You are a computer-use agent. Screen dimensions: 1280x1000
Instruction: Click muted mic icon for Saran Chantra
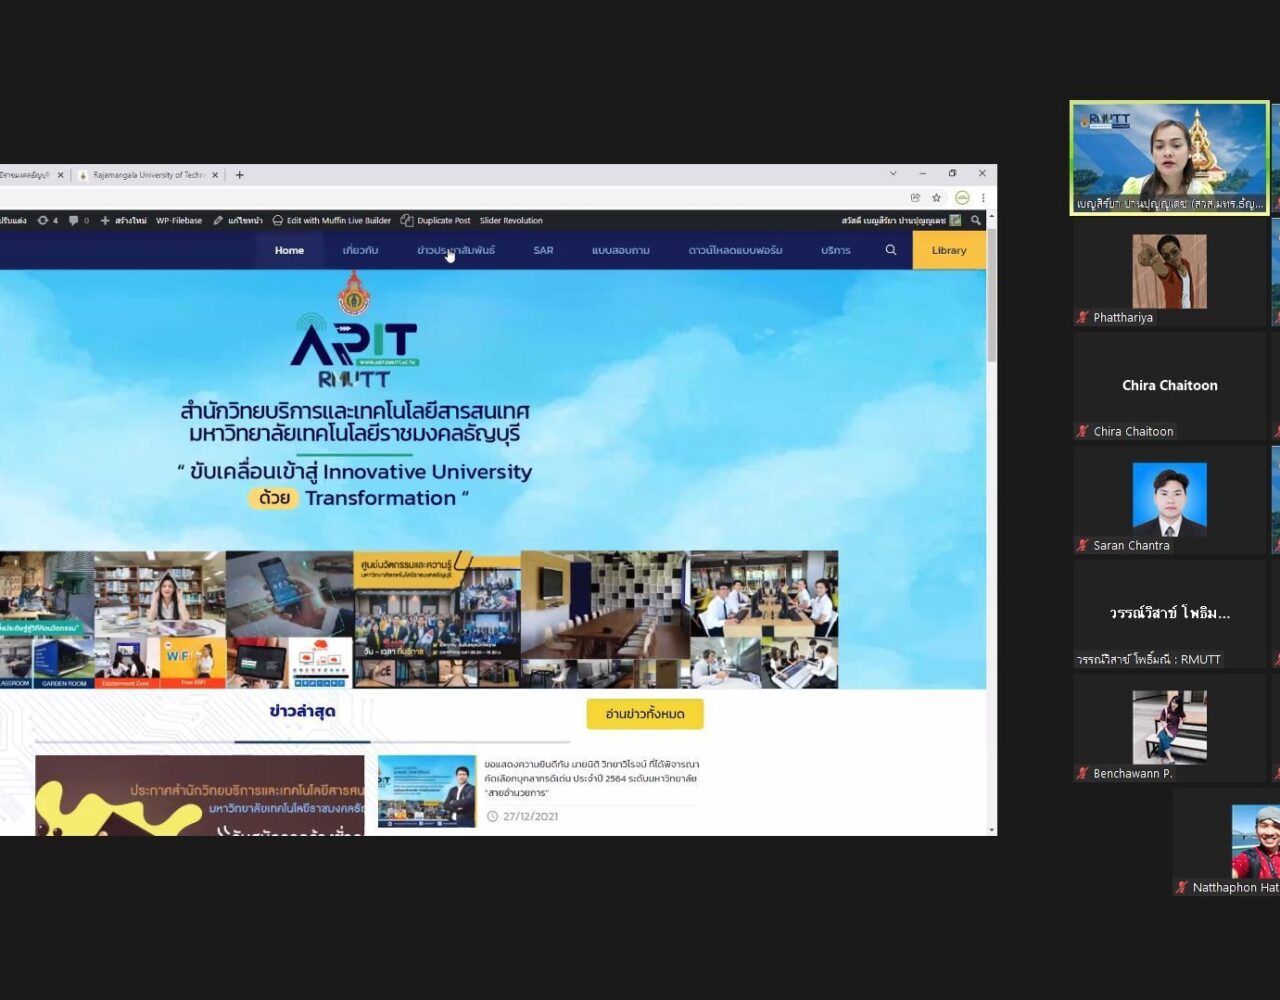[1082, 545]
